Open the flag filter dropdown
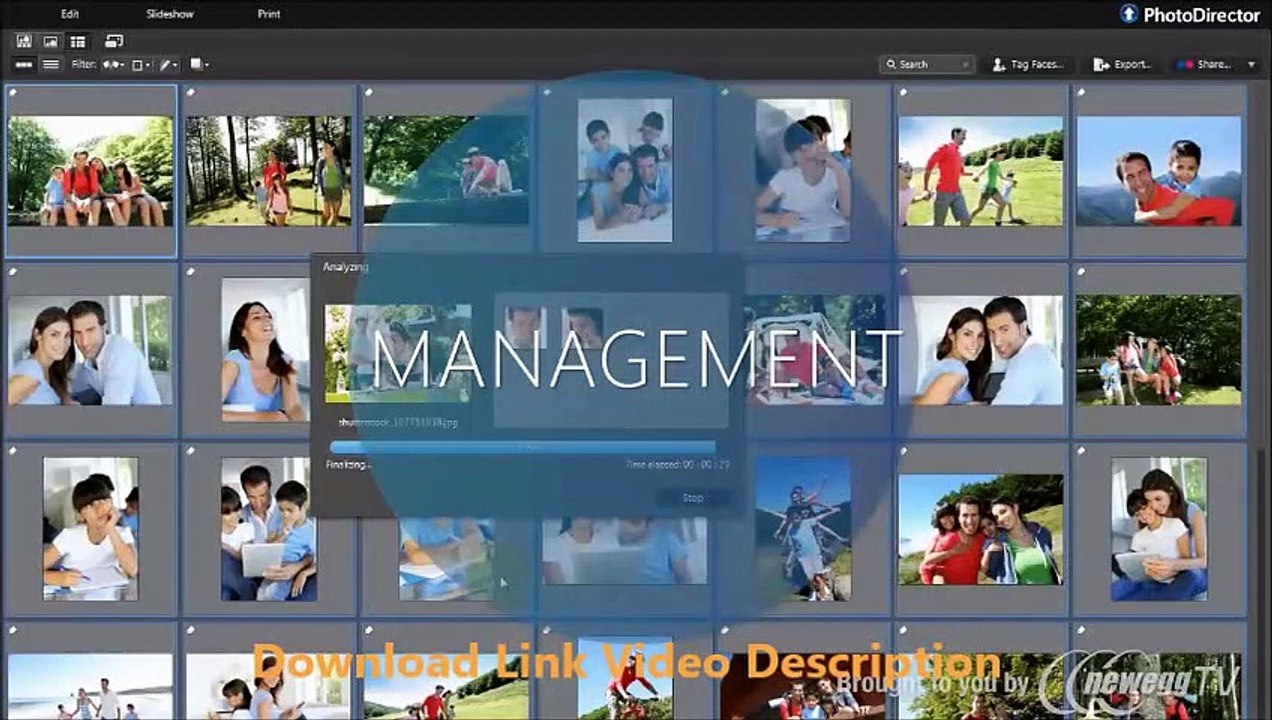Screen dimensions: 1272x720 (x=113, y=64)
